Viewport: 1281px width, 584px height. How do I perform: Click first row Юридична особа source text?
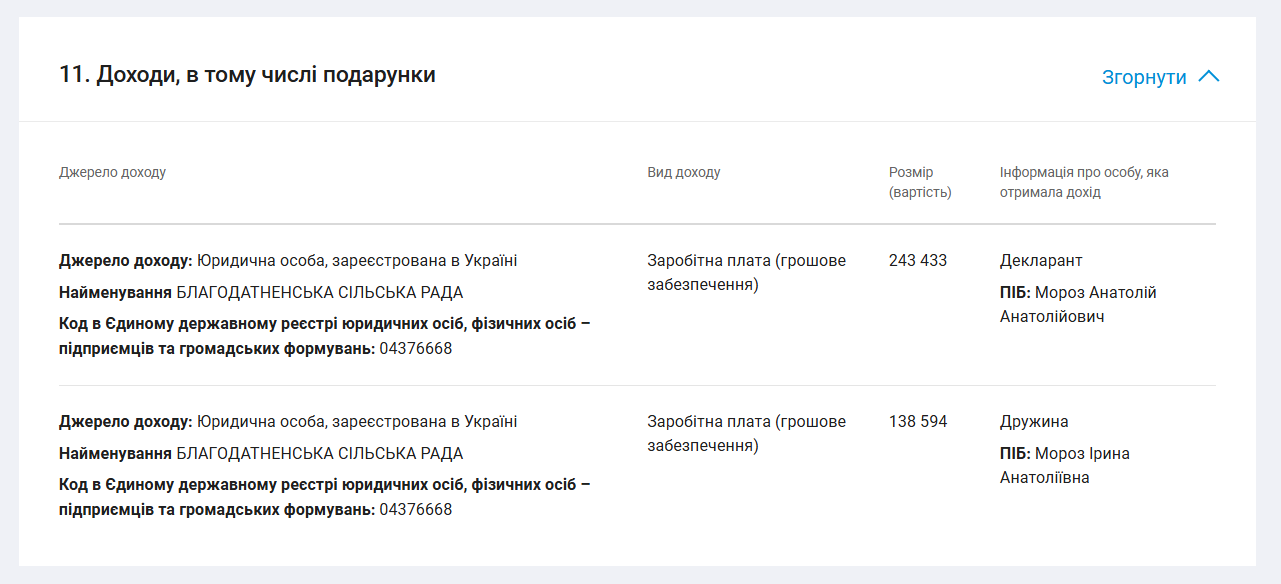[357, 261]
